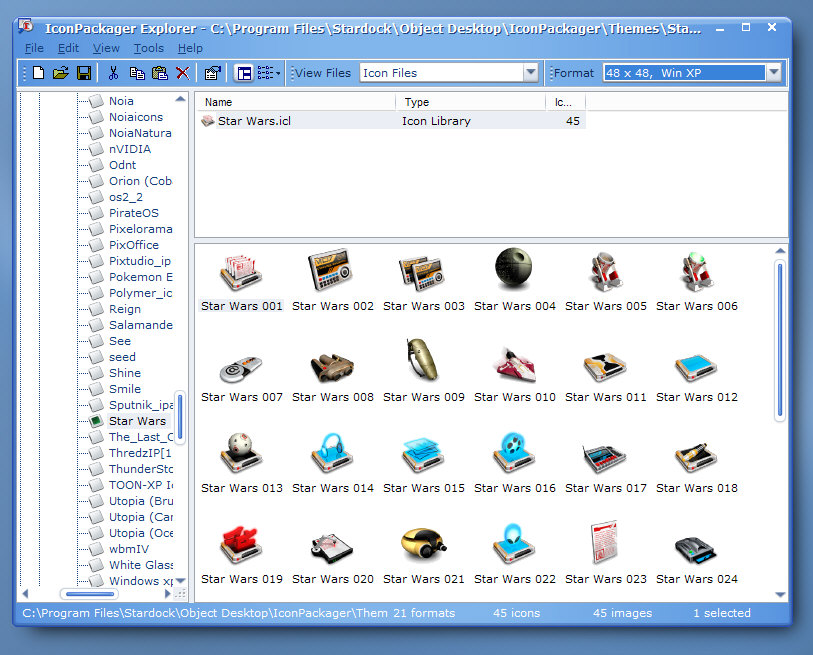The width and height of the screenshot is (813, 655).
Task: Delete selection with the red X icon
Action: (181, 73)
